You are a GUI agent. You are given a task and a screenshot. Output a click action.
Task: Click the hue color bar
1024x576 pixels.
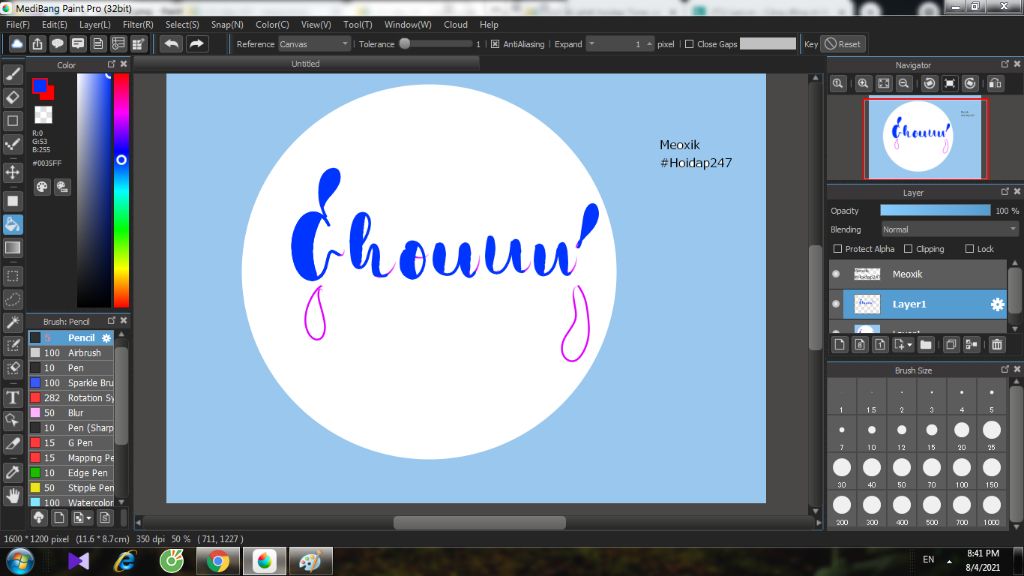click(121, 190)
